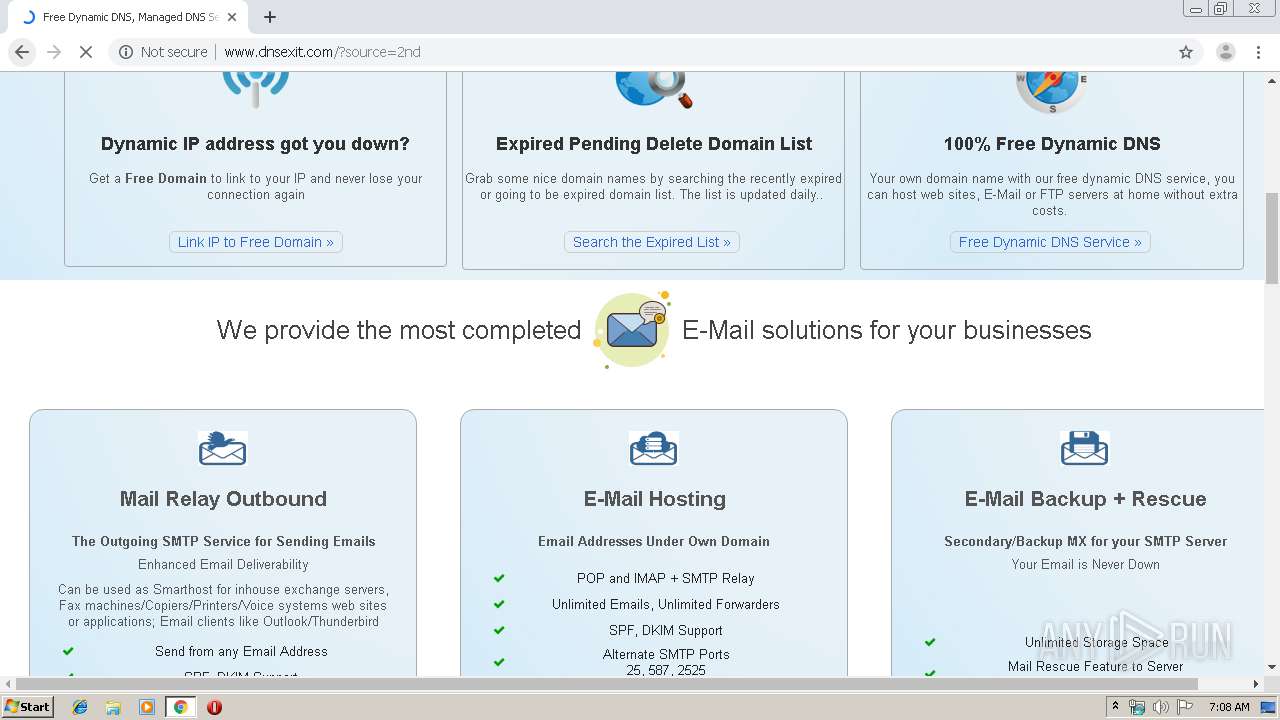Viewport: 1280px width, 720px height.
Task: Click the taskbar clock 7:08 AM
Action: pos(1229,707)
